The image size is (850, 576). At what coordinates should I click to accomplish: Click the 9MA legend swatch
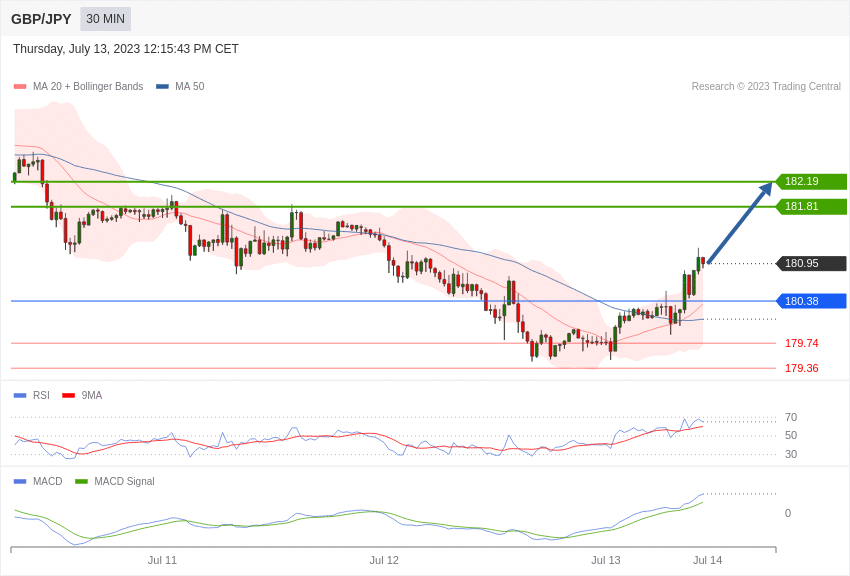point(69,396)
